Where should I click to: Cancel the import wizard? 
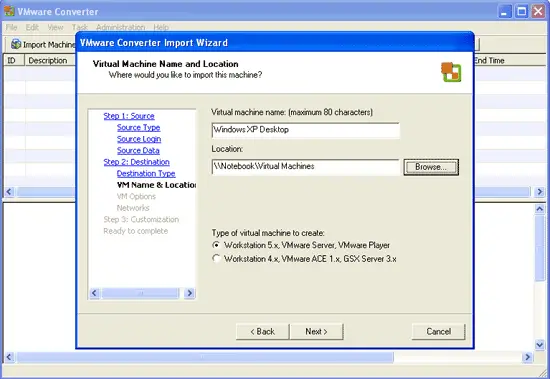click(x=438, y=332)
